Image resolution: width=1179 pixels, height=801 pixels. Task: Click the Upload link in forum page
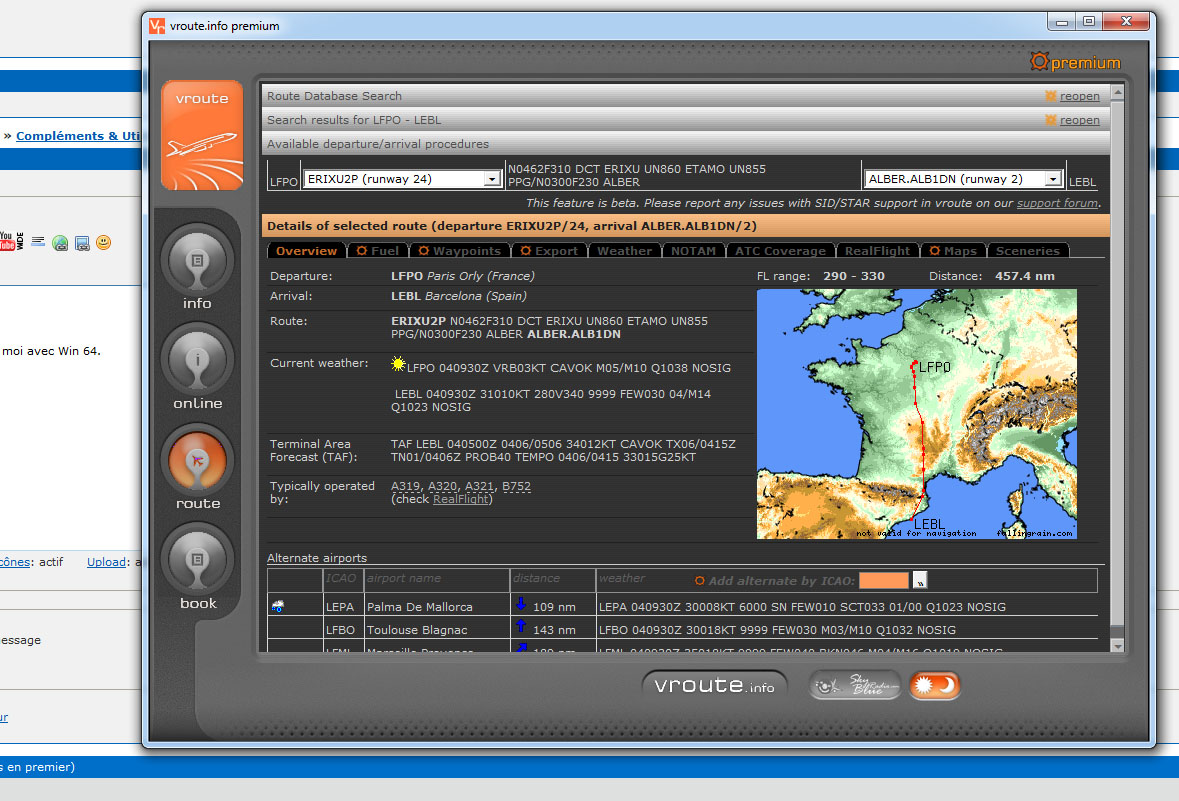click(106, 562)
